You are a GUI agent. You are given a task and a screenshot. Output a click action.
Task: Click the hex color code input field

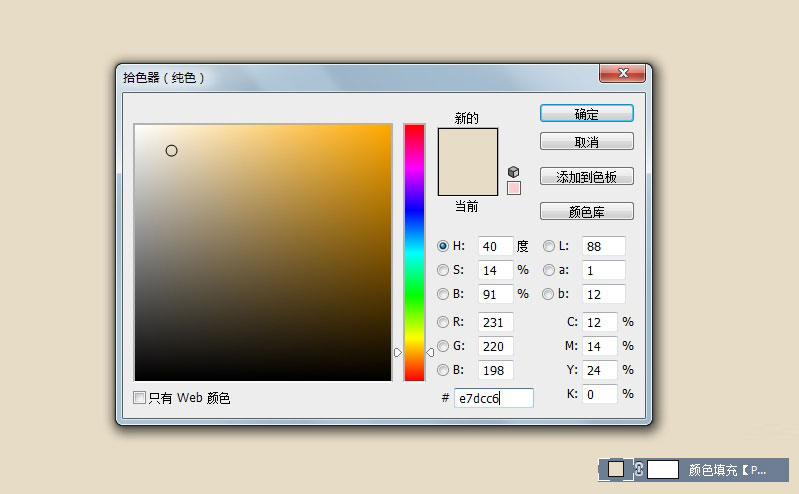[x=493, y=398]
